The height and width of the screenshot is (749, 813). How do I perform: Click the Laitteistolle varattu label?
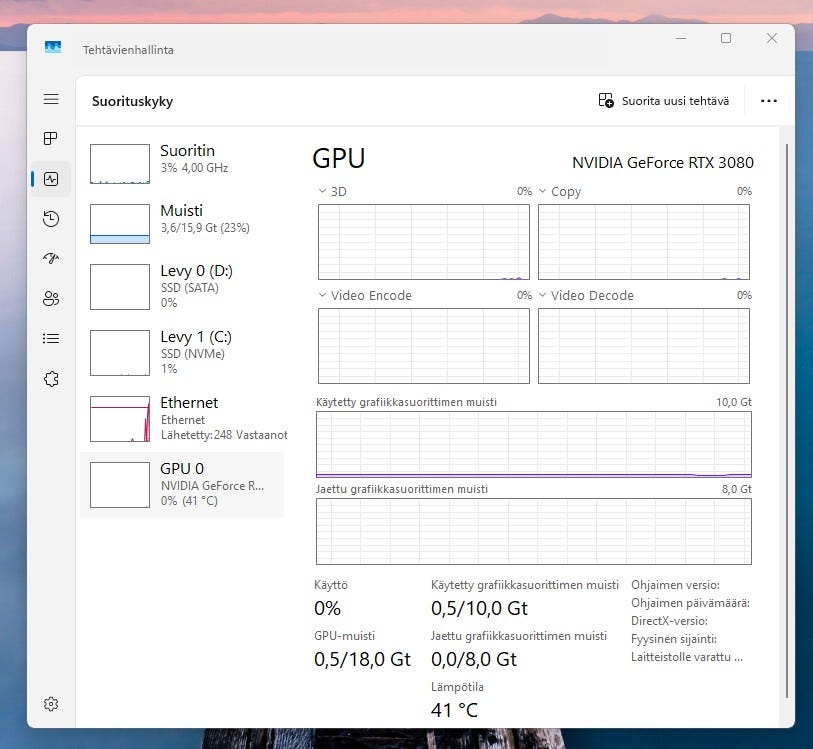[x=686, y=657]
